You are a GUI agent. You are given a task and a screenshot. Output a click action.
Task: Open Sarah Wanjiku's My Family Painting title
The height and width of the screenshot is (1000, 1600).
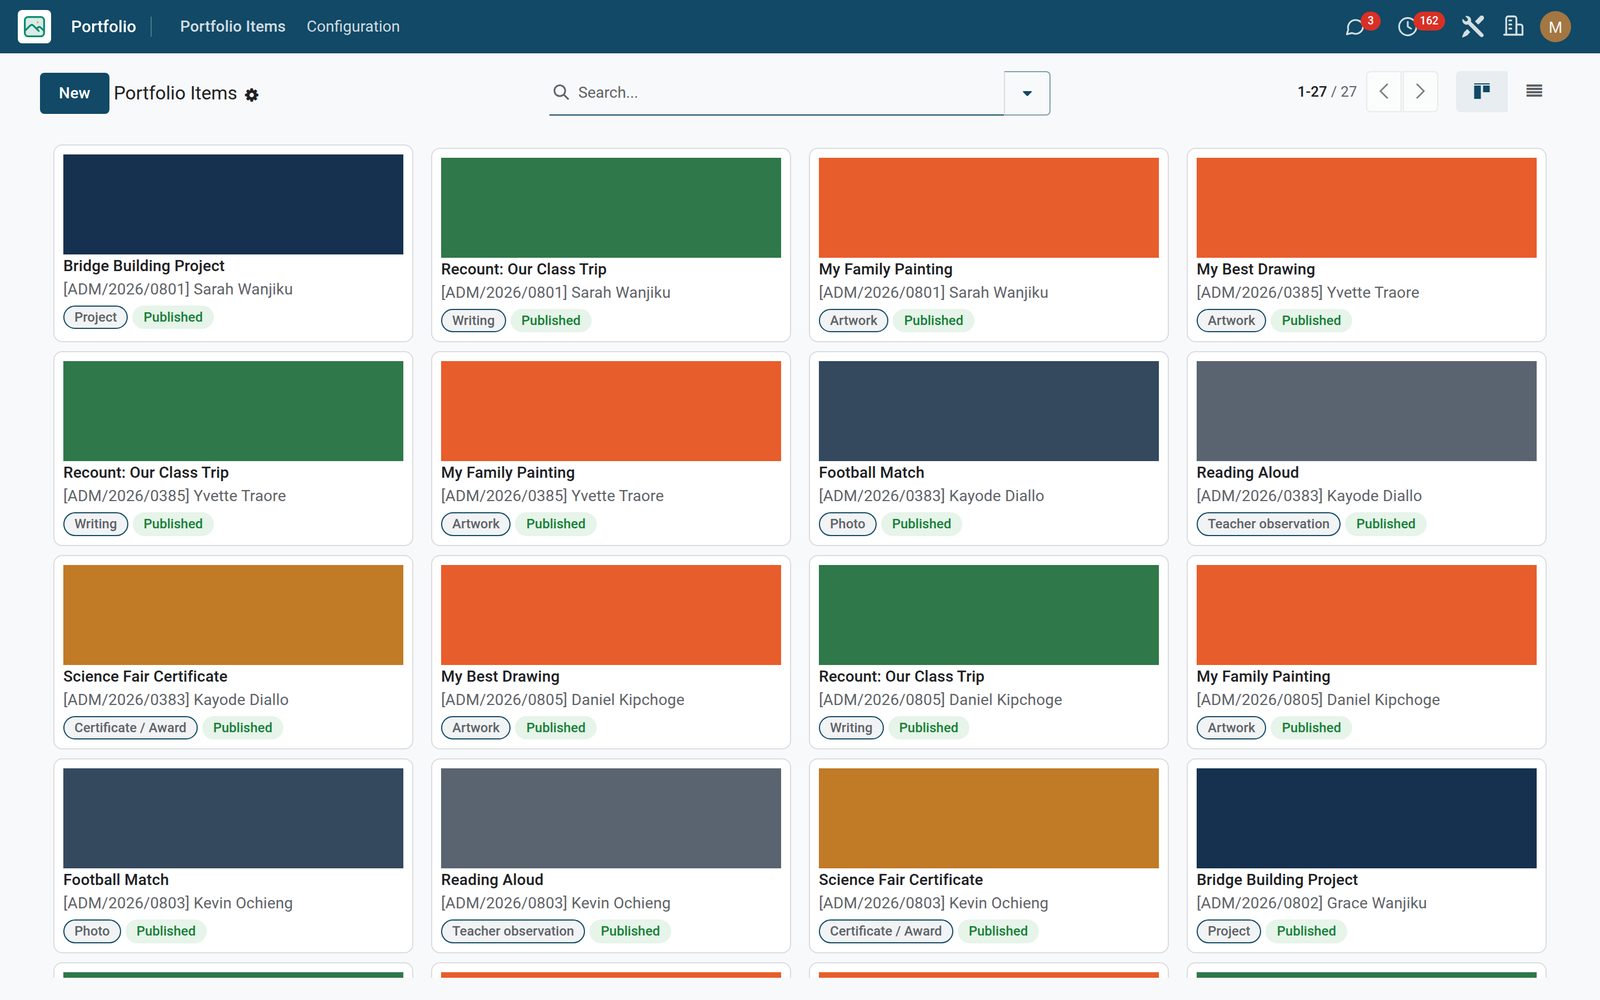tap(885, 270)
